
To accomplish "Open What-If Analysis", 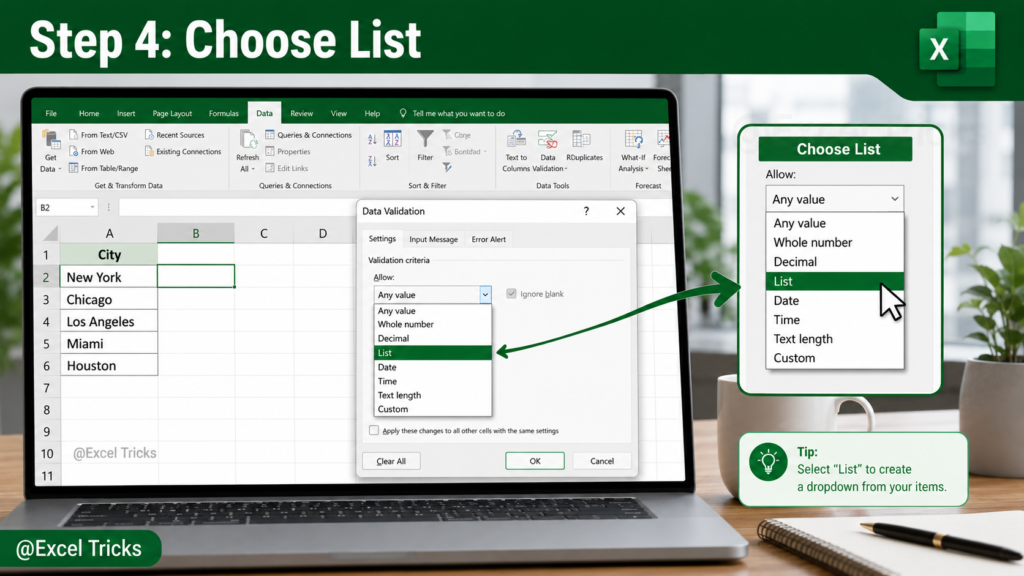I will (633, 139).
